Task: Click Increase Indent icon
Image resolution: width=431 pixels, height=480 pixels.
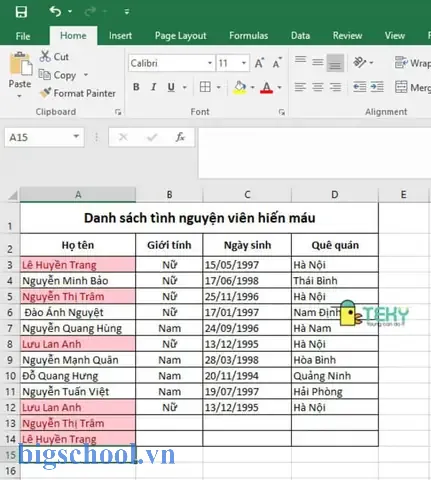Action: pos(377,87)
